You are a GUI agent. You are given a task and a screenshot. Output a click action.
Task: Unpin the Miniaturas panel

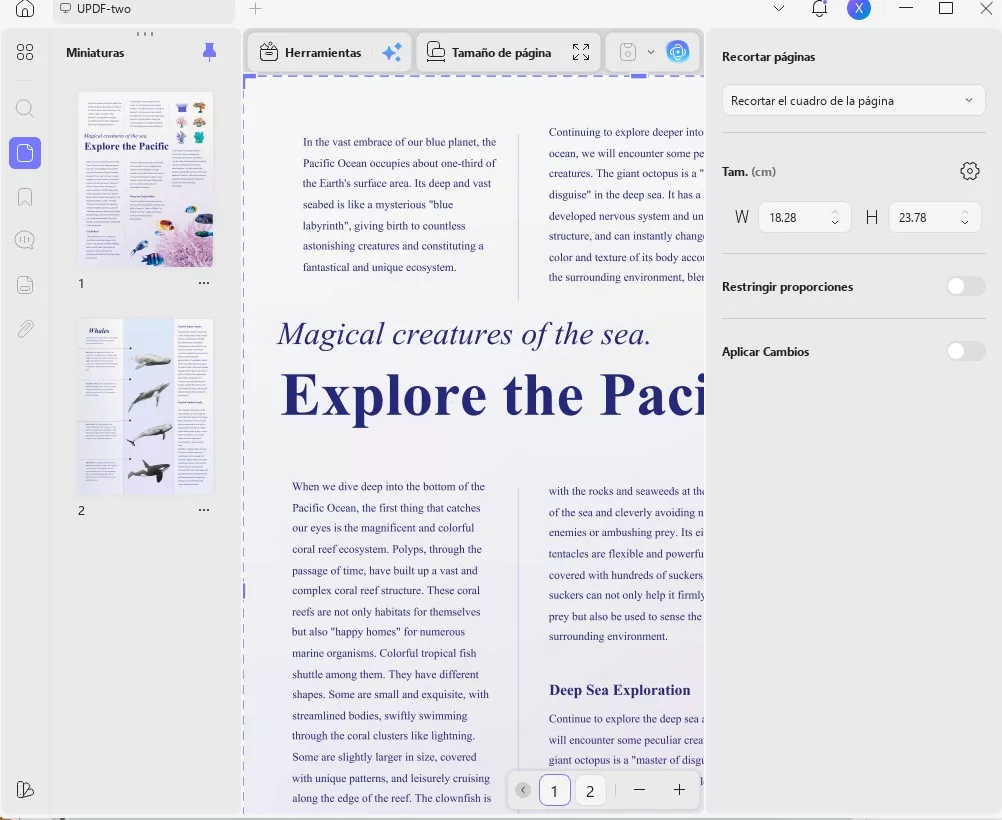(x=209, y=52)
